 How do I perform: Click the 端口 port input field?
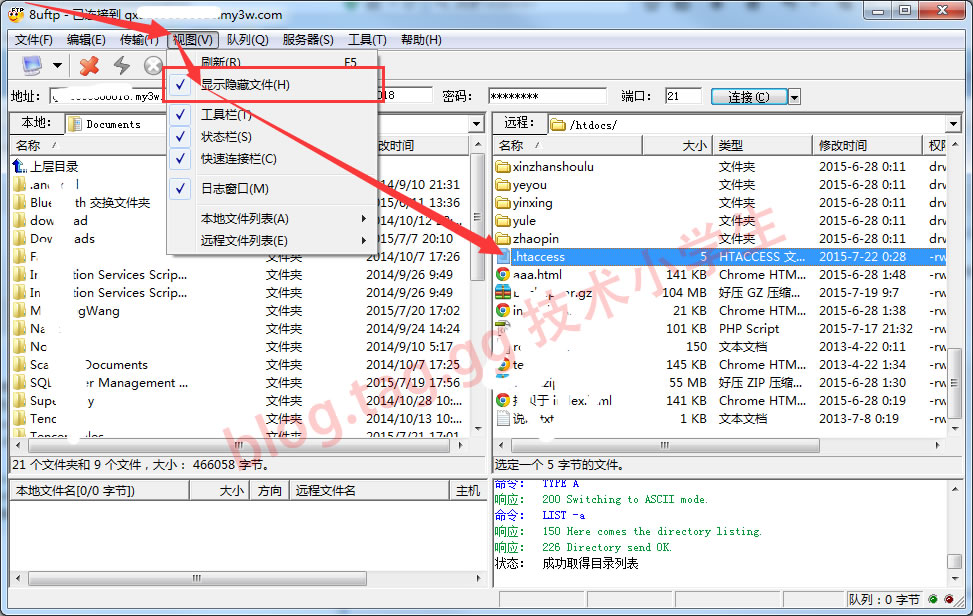tap(683, 96)
